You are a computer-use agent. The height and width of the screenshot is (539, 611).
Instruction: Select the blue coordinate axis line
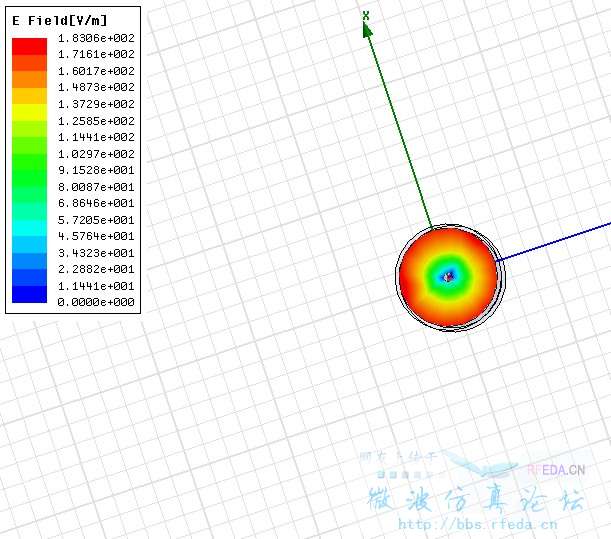[554, 242]
